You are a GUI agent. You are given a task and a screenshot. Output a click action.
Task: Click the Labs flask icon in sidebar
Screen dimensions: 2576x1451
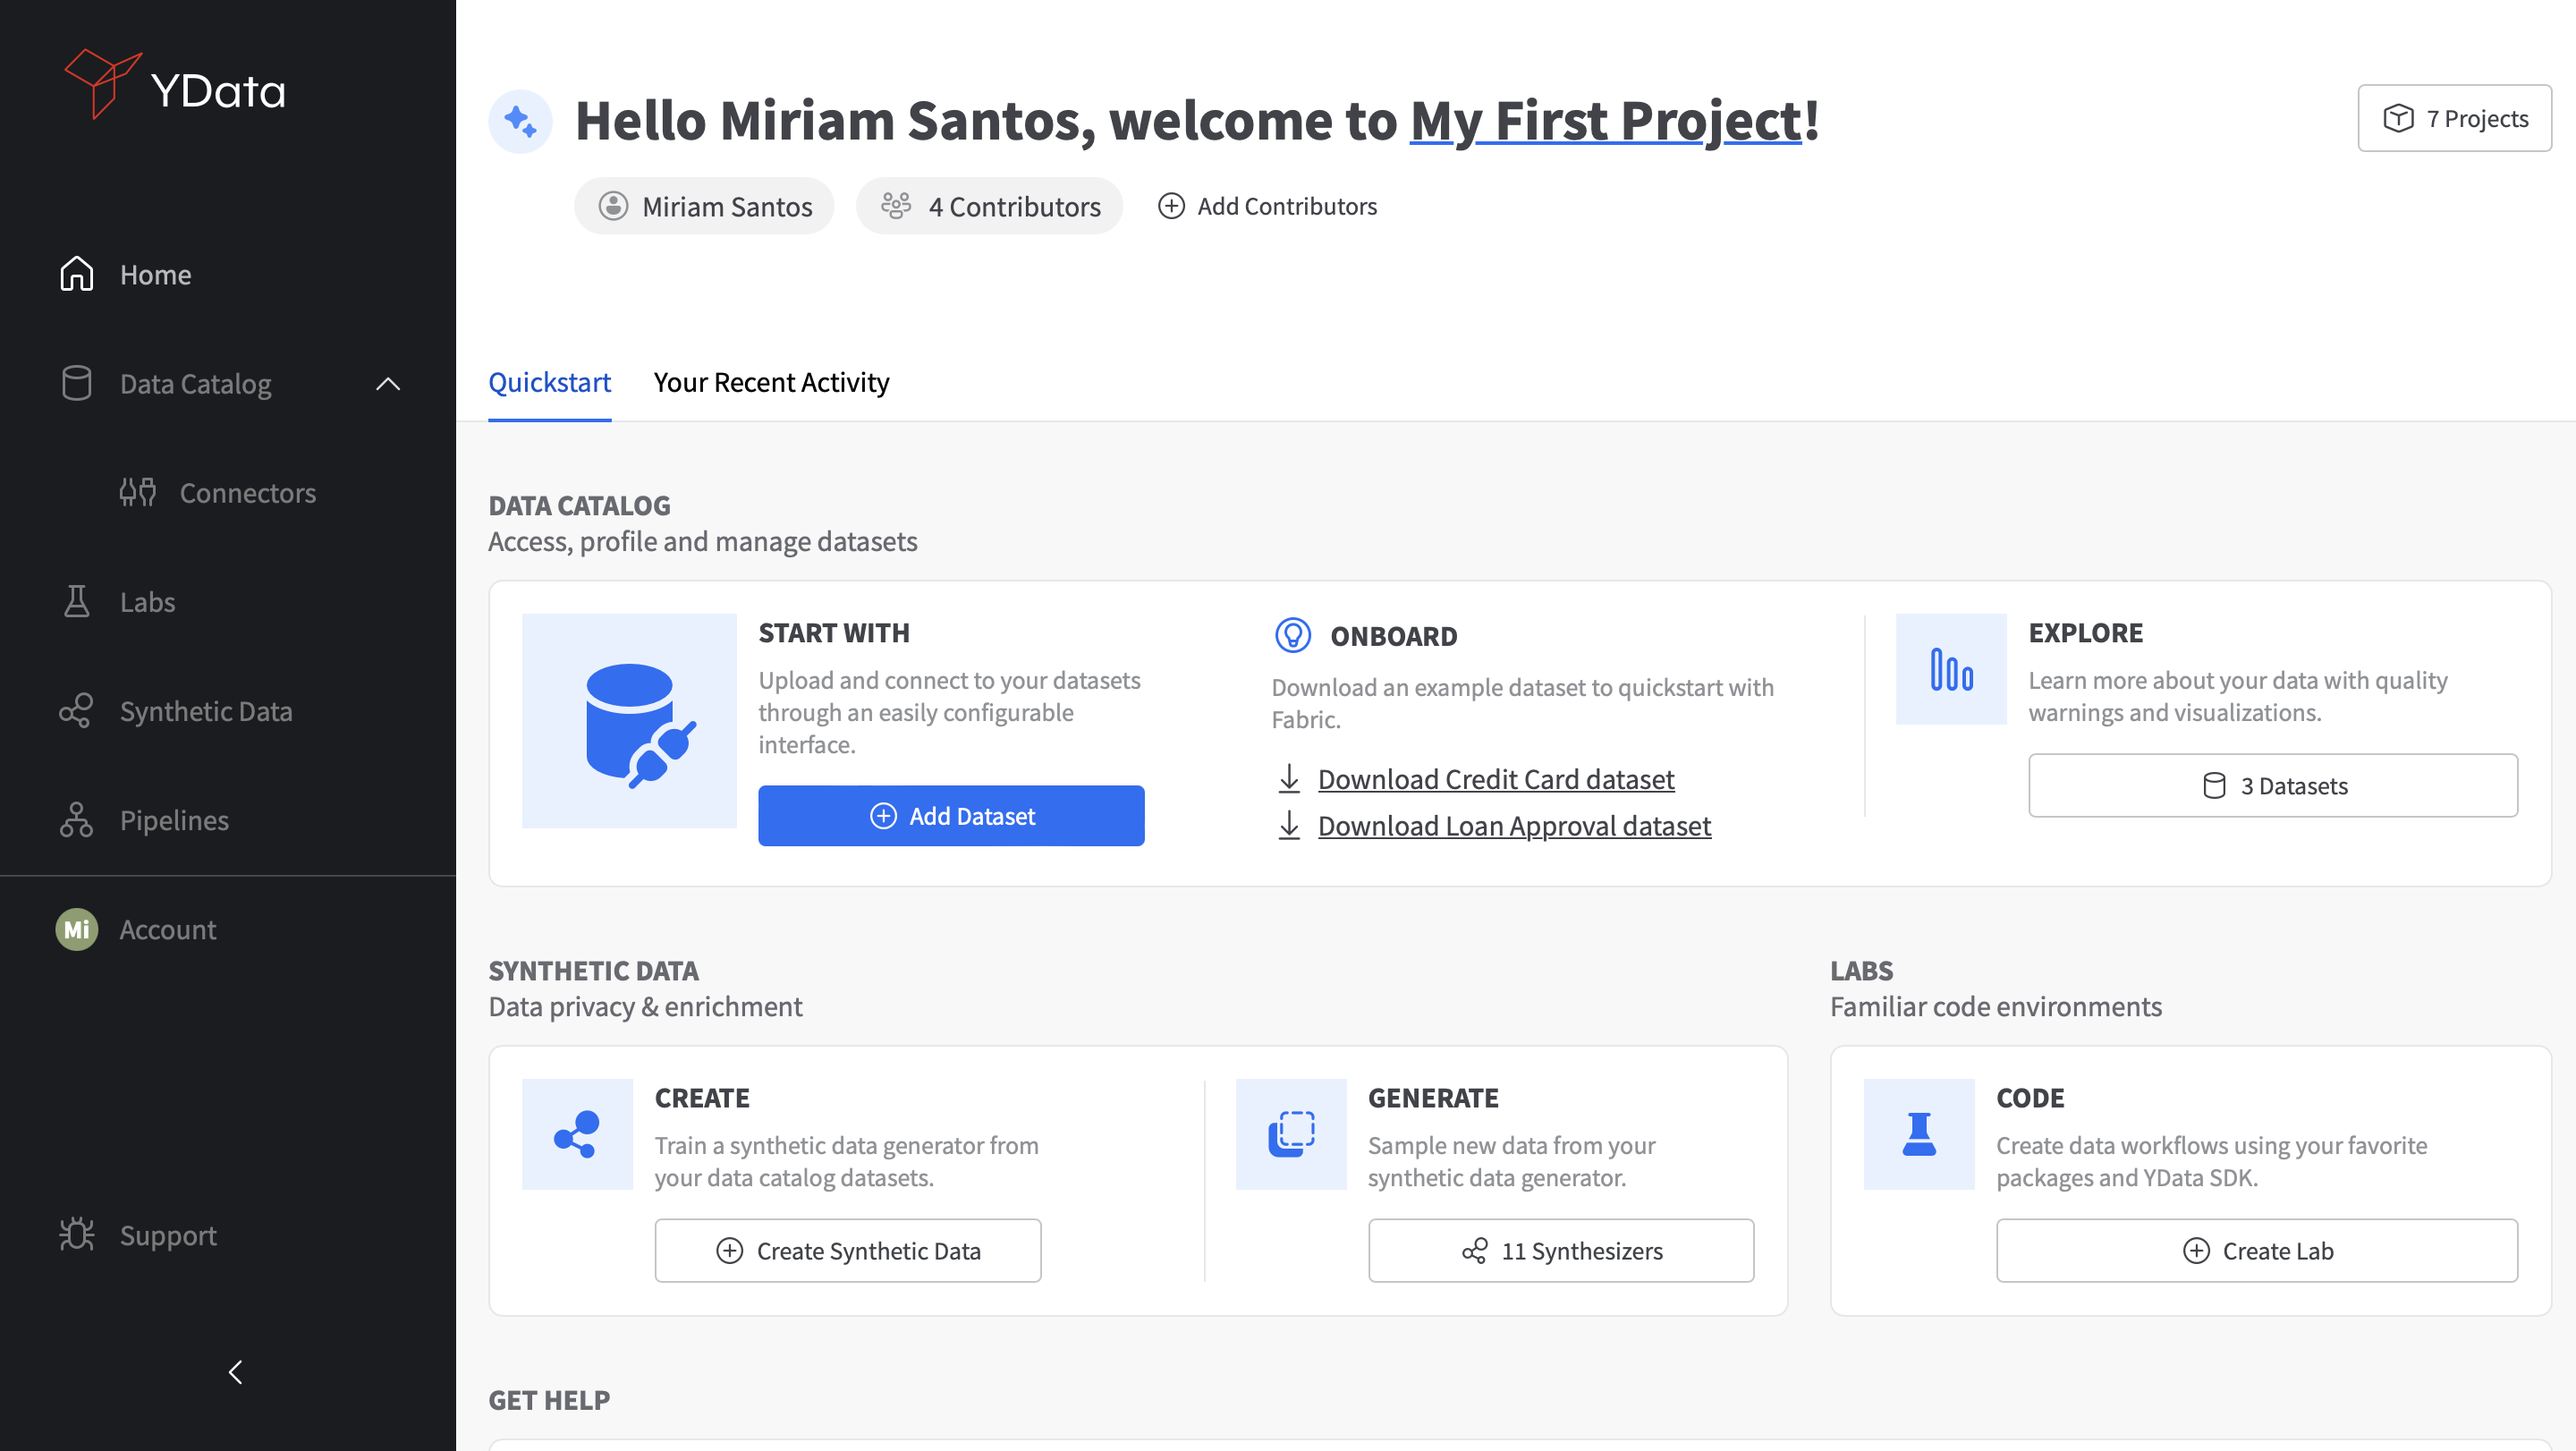[x=76, y=601]
